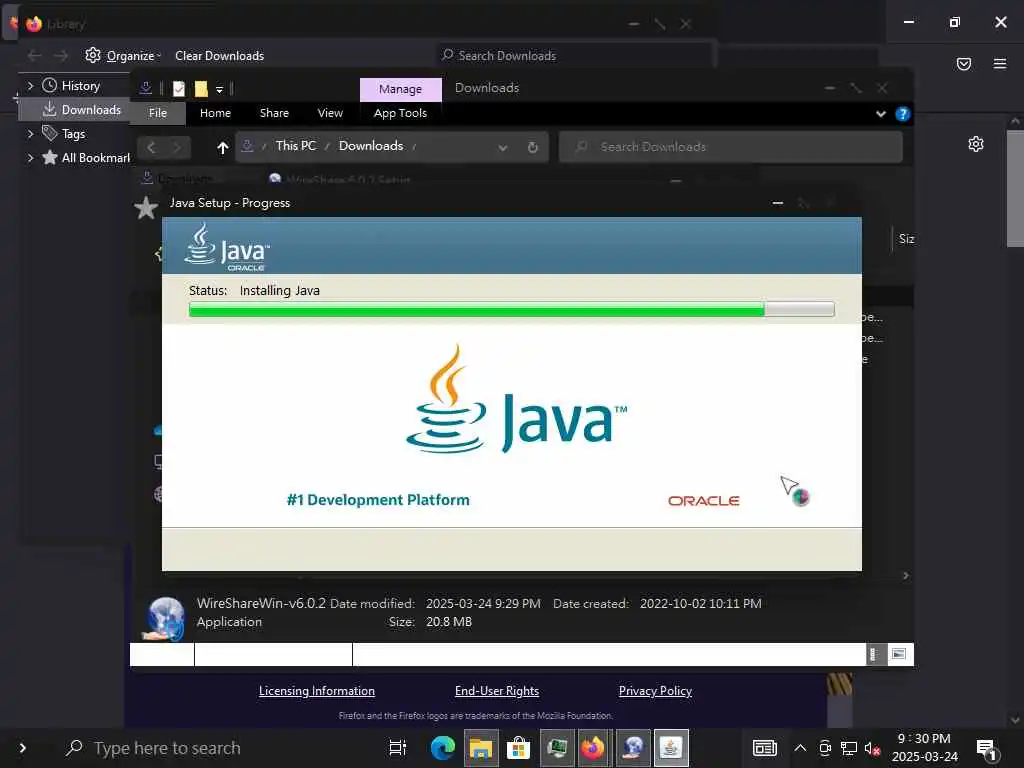The width and height of the screenshot is (1024, 768).
Task: Click All Bookmarks star icon
Action: 50,157
